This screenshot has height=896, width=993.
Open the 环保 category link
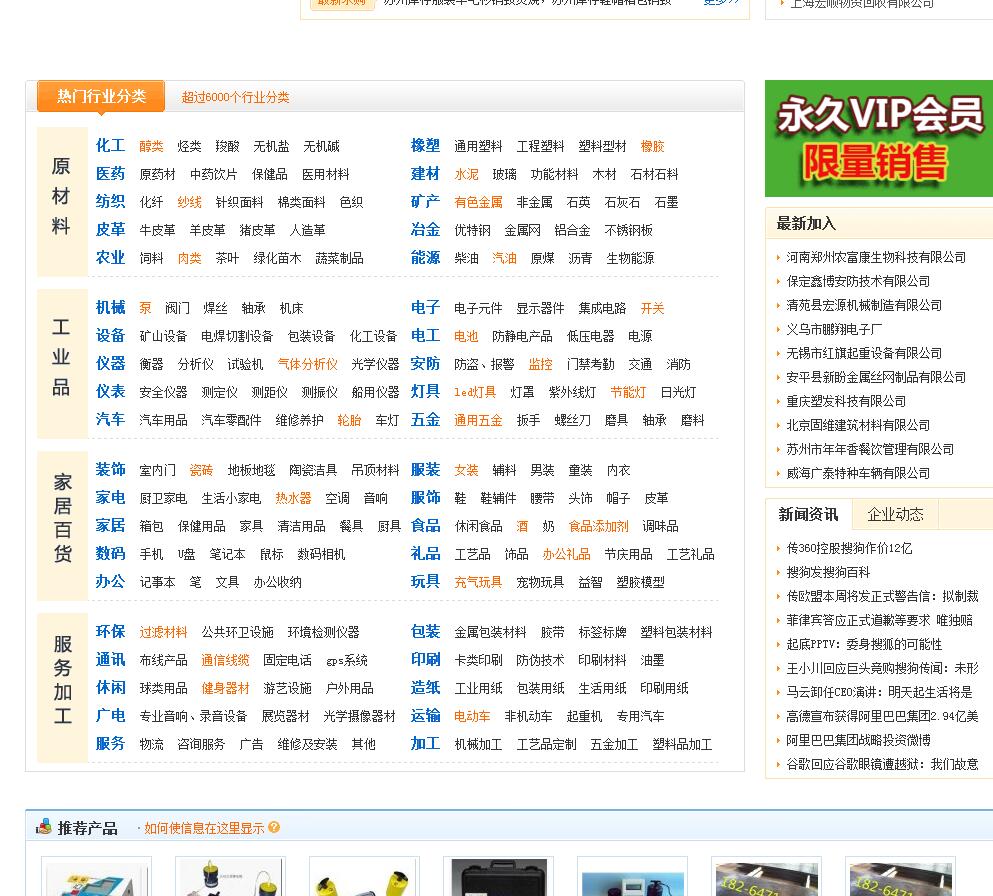(x=110, y=632)
